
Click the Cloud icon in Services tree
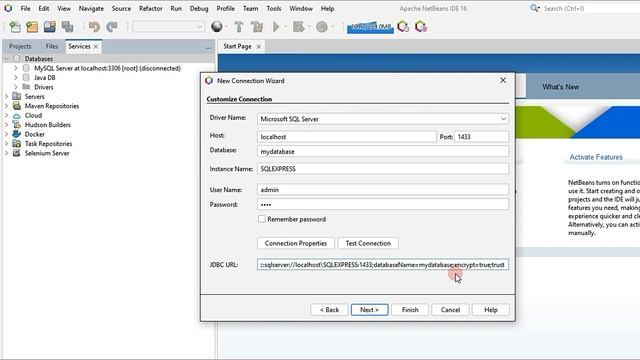click(17, 116)
